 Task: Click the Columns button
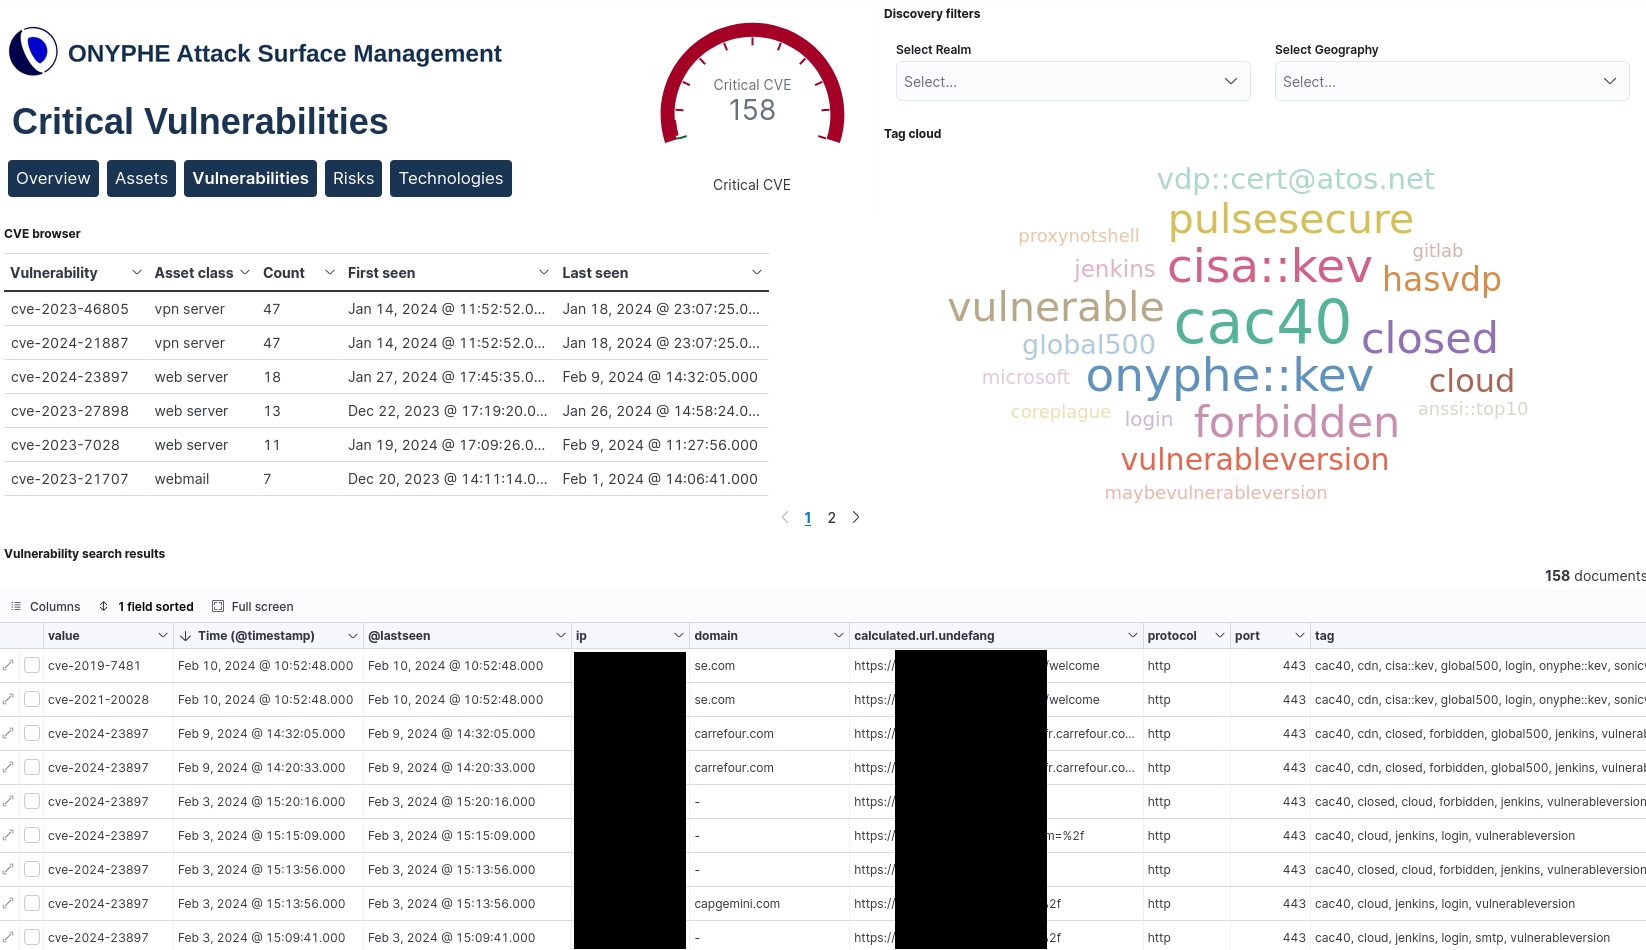click(45, 606)
